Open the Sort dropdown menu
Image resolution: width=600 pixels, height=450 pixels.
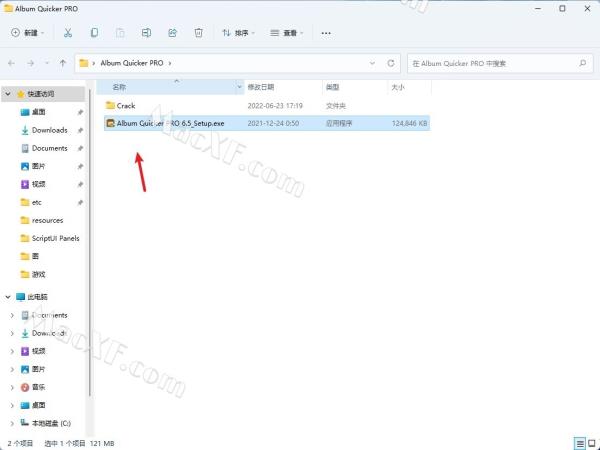(x=238, y=33)
